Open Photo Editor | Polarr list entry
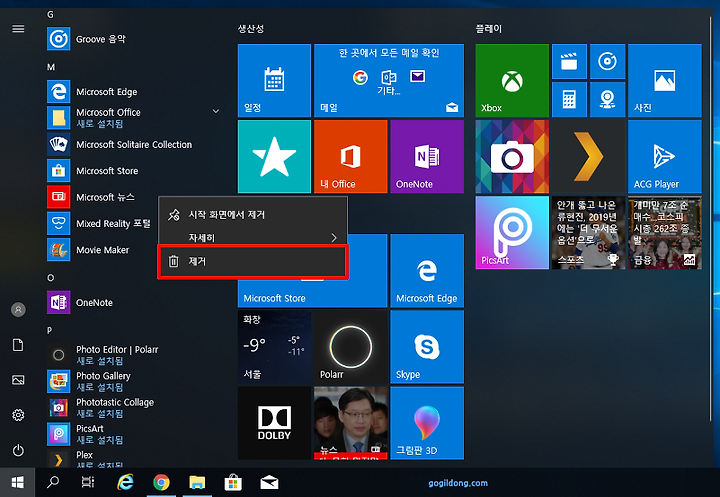Viewport: 720px width, 497px height. point(133,355)
